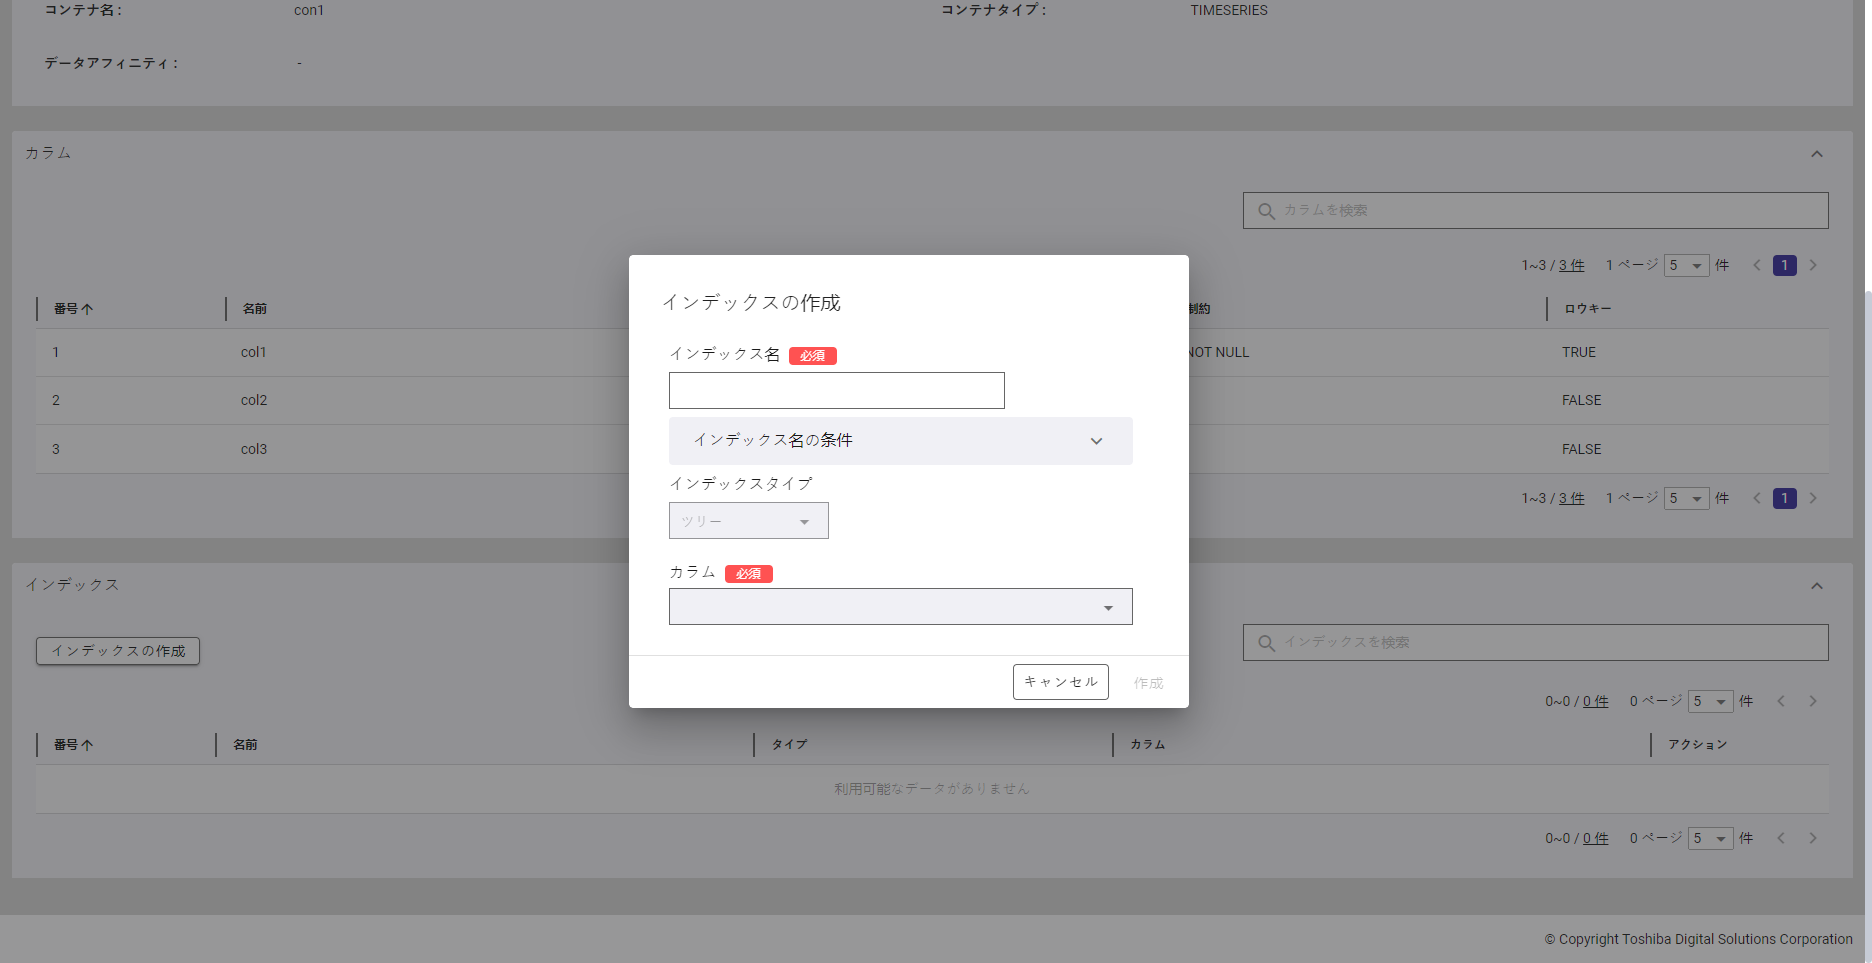Collapse the カラム section with chevron

pos(1816,154)
